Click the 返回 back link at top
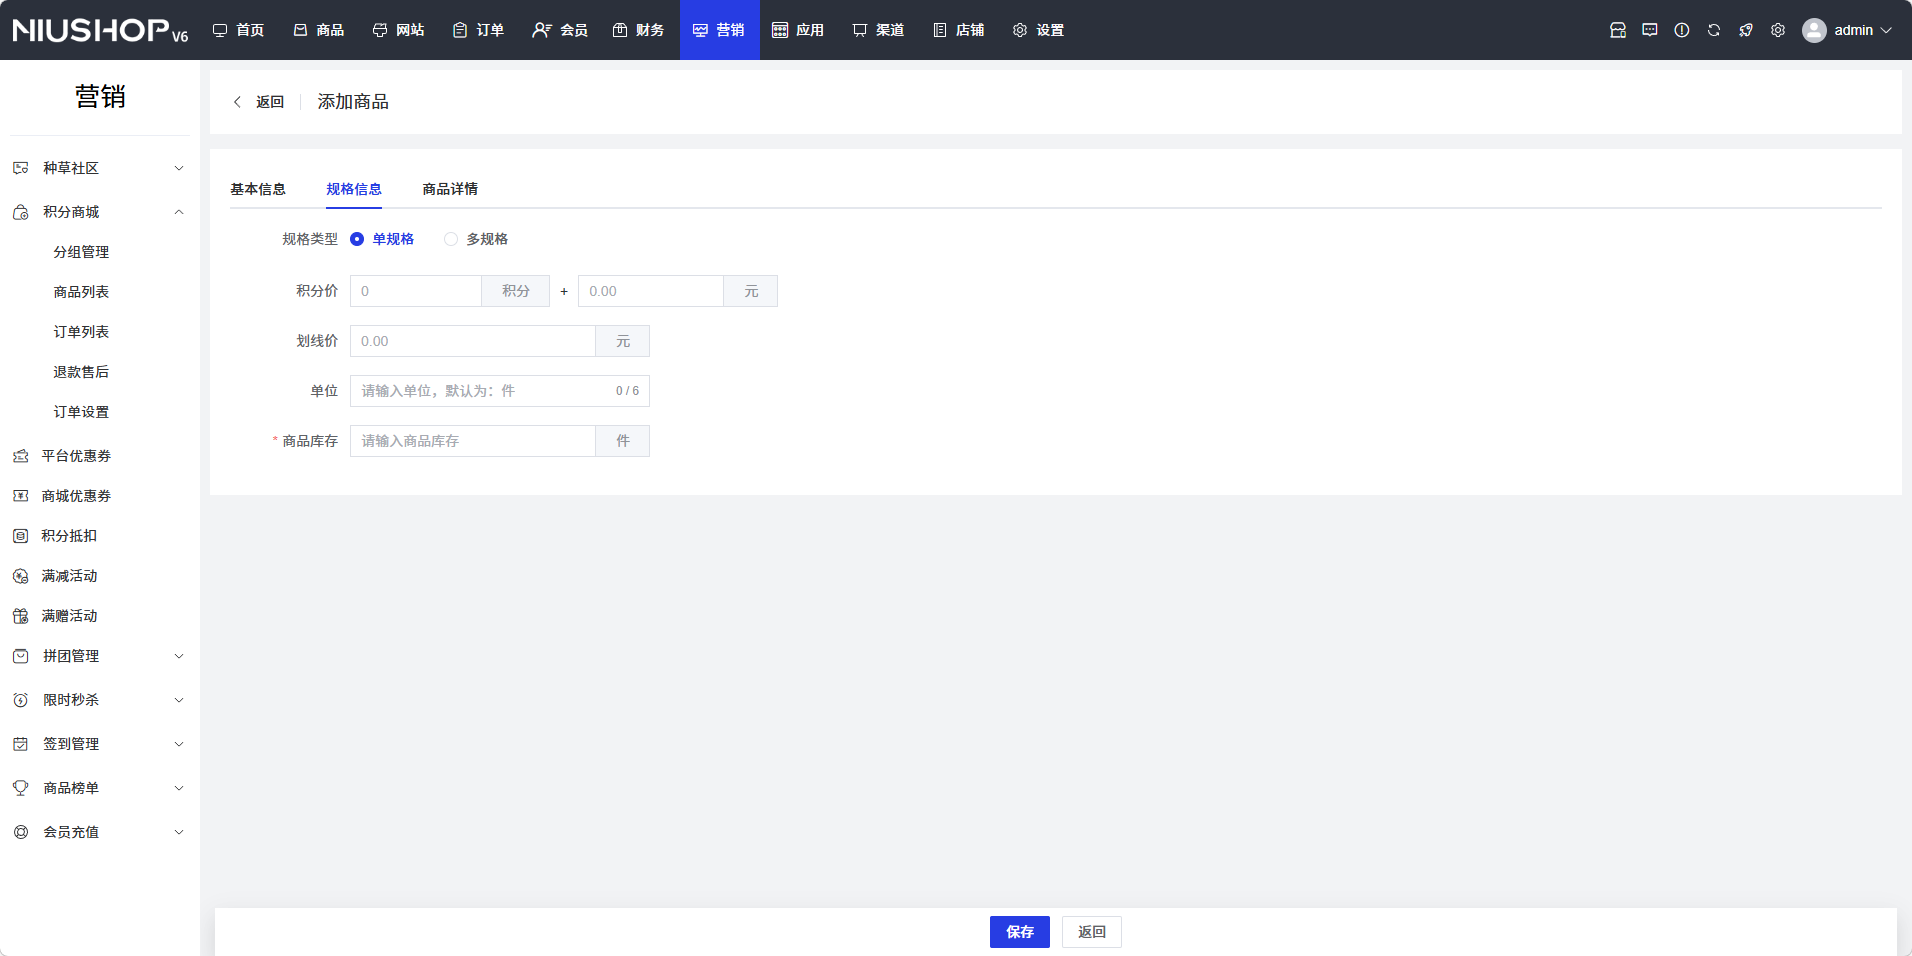The width and height of the screenshot is (1912, 956). pyautogui.click(x=259, y=102)
